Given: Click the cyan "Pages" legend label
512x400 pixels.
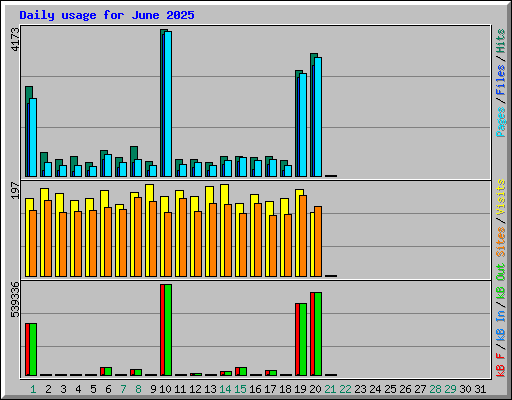Looking at the screenshot, I should pos(501,122).
